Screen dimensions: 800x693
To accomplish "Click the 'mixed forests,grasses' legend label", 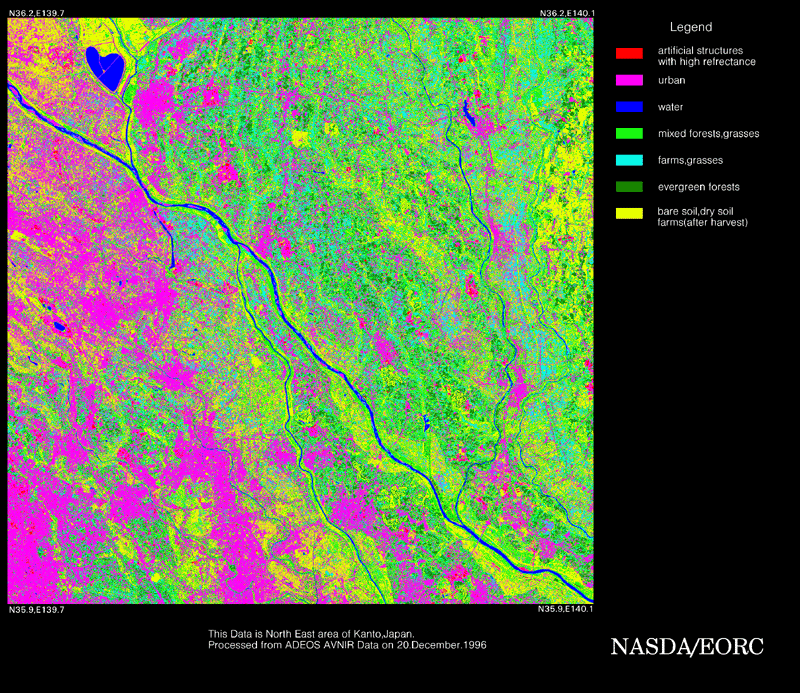I will click(x=708, y=134).
